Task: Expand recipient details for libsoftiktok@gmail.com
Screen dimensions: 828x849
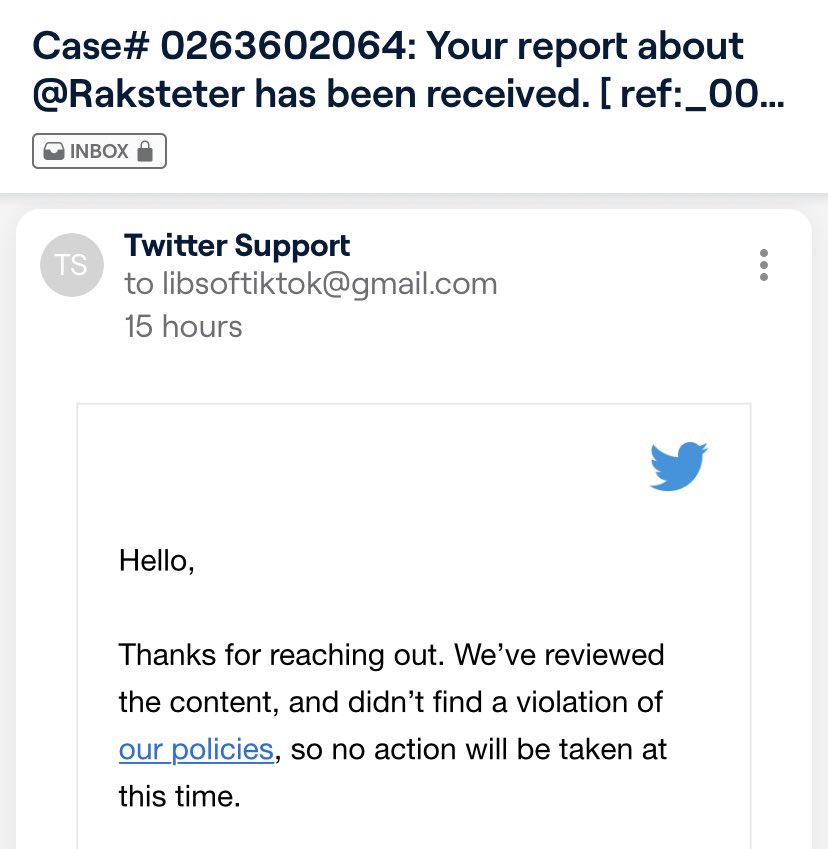Action: [311, 284]
